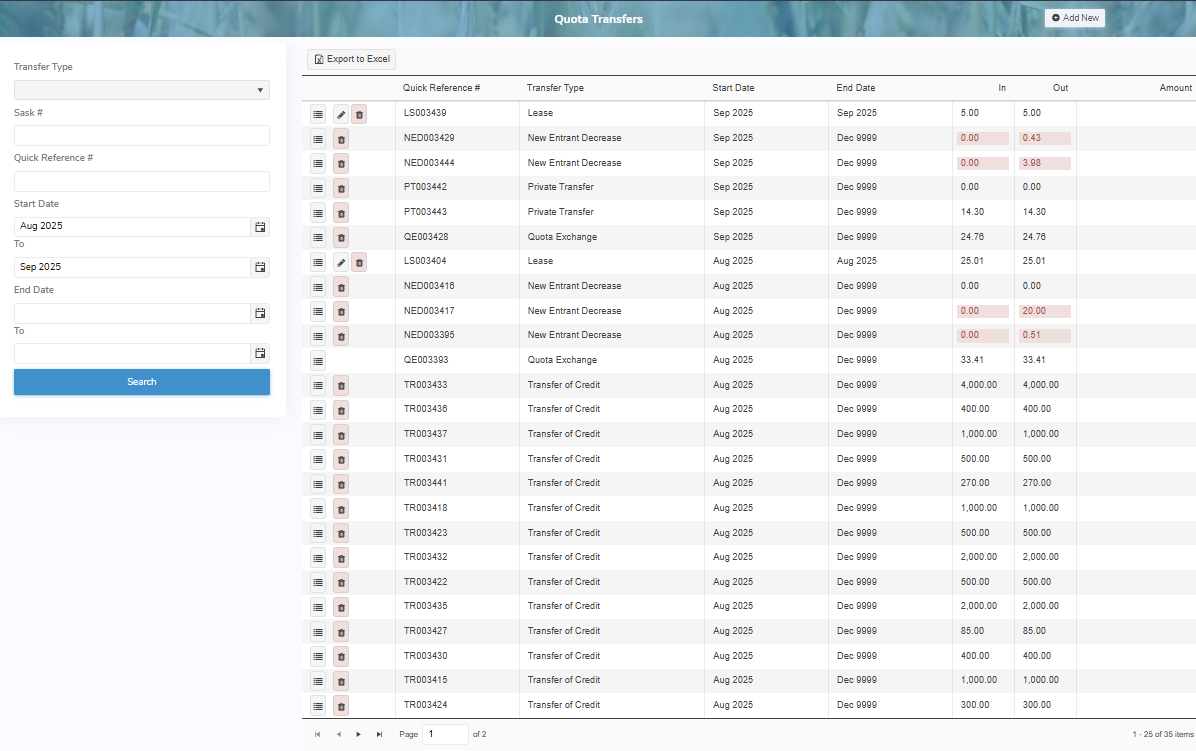Viewport: 1196px width, 751px height.
Task: Click the Page number input box
Action: tap(443, 733)
